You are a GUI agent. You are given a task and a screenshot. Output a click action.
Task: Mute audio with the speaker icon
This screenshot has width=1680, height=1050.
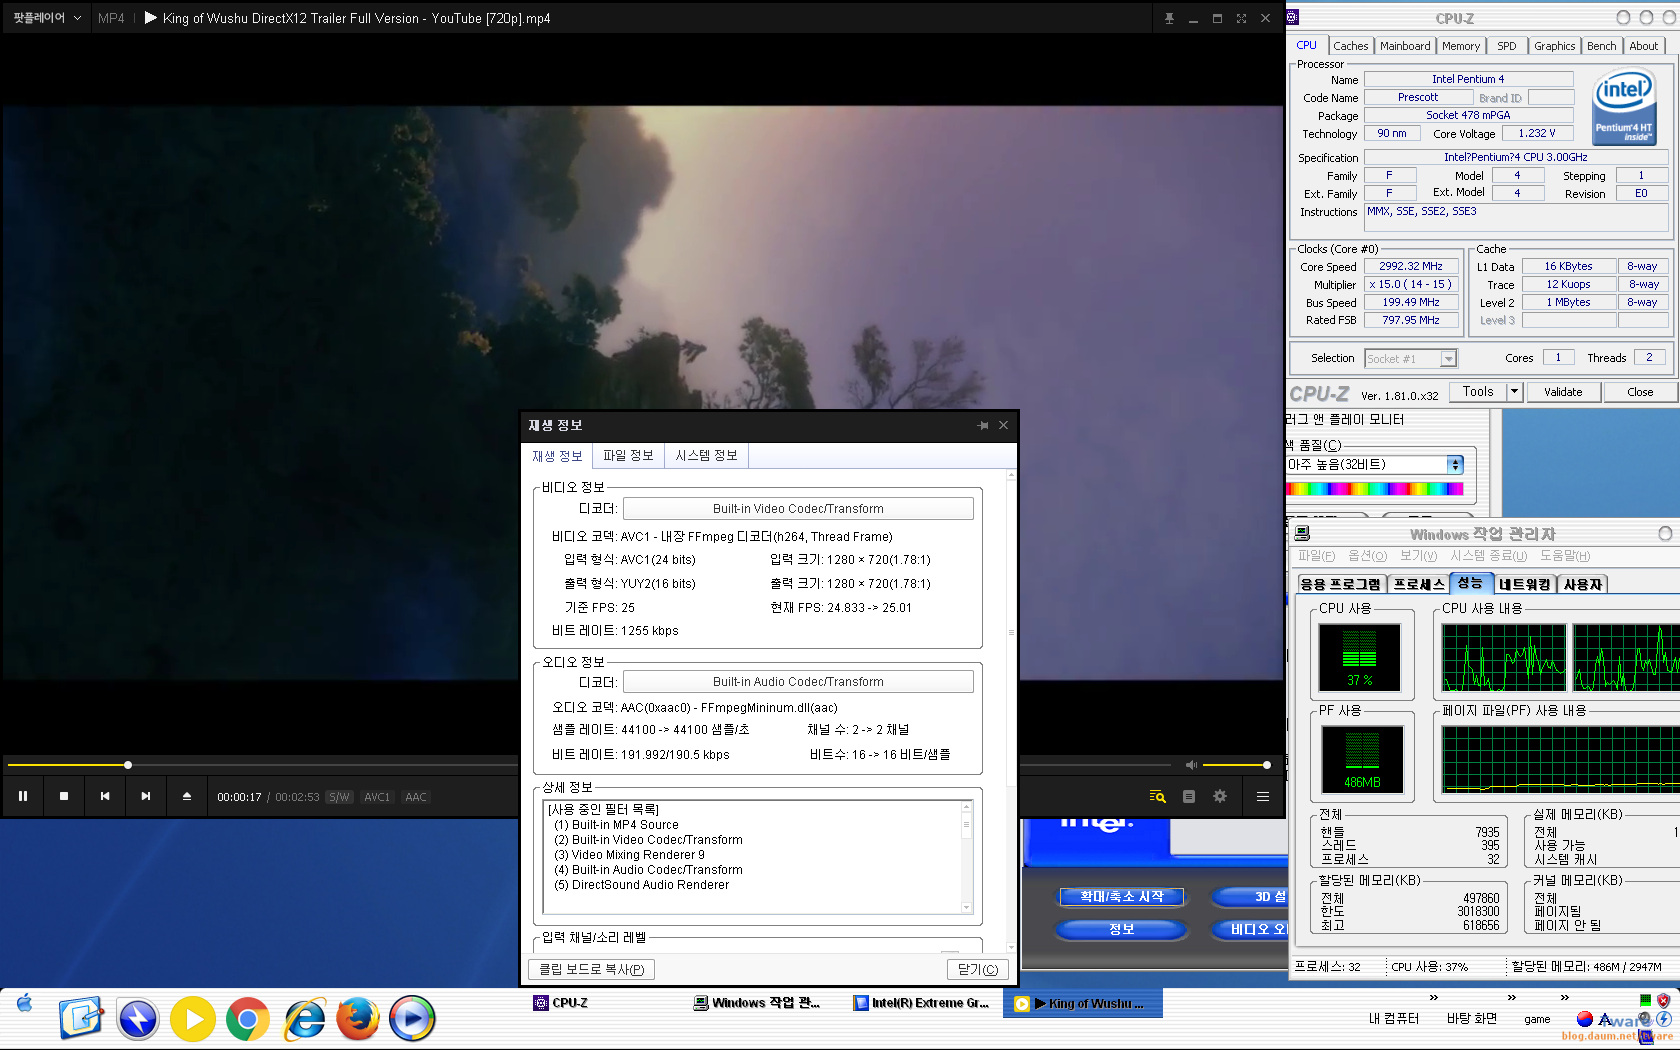pyautogui.click(x=1191, y=765)
